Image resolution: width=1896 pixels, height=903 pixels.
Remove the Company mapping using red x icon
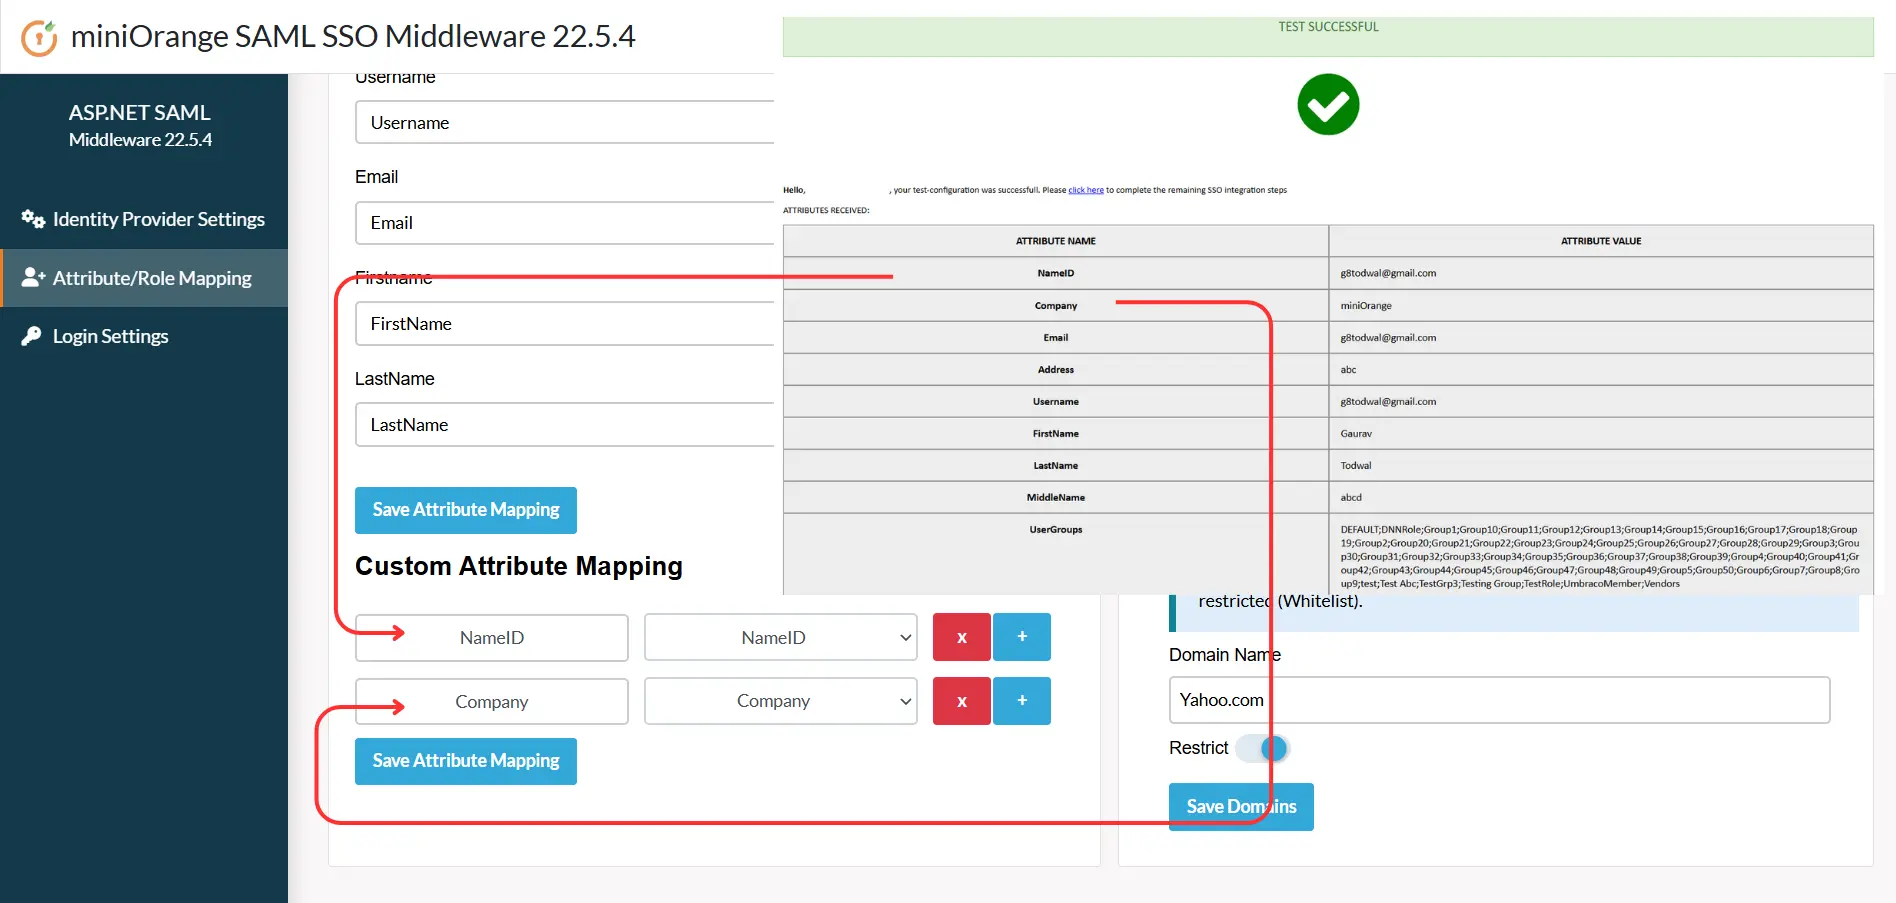pos(960,701)
